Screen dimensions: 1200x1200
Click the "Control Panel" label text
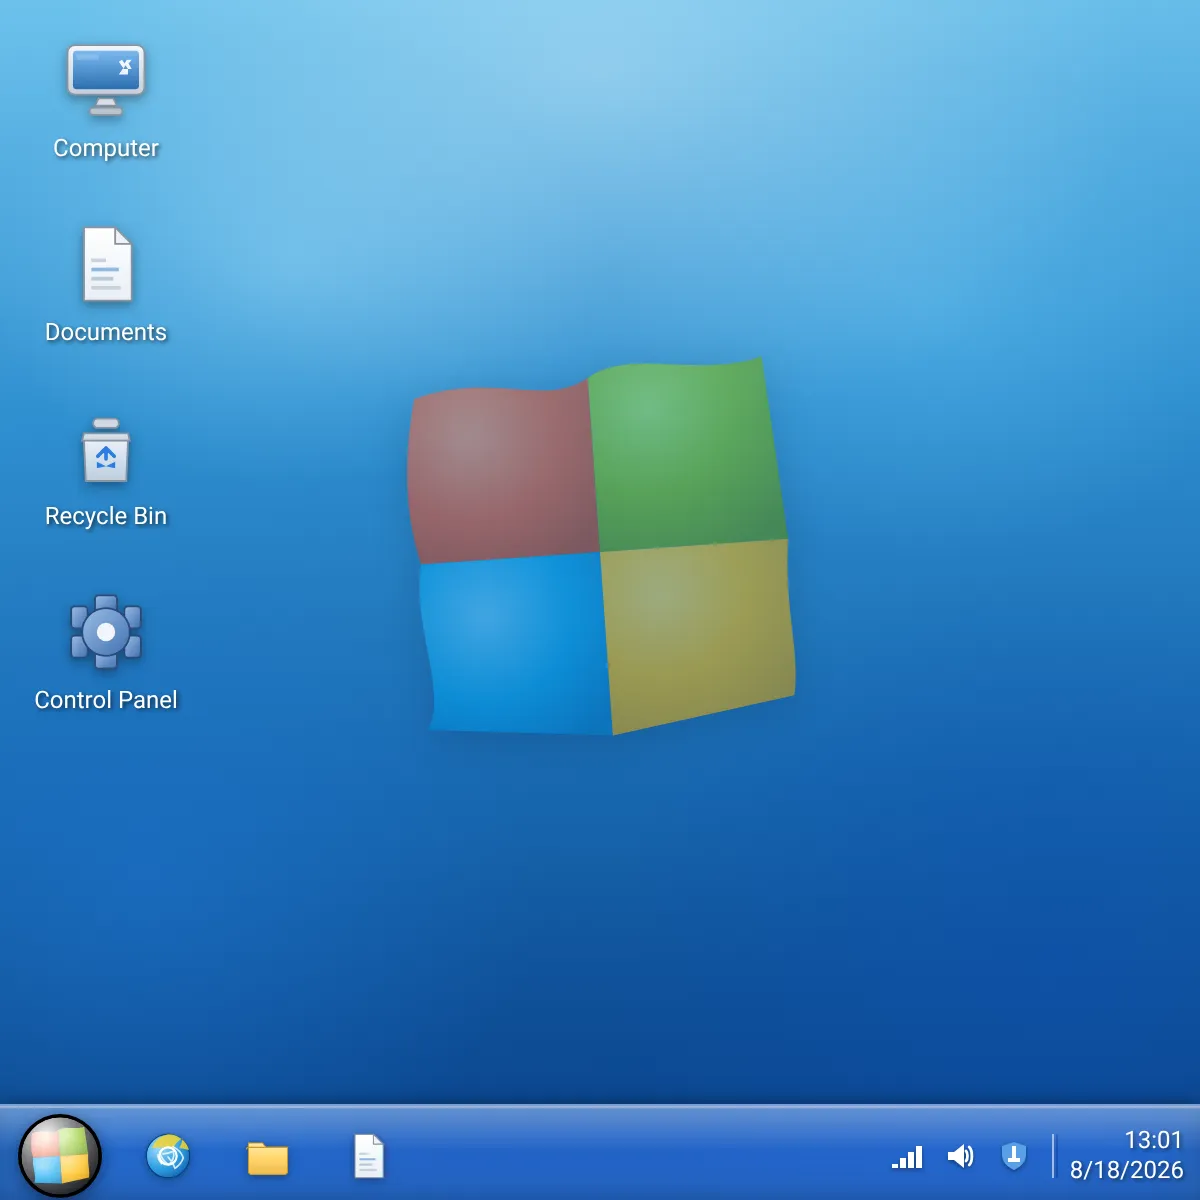pyautogui.click(x=106, y=700)
